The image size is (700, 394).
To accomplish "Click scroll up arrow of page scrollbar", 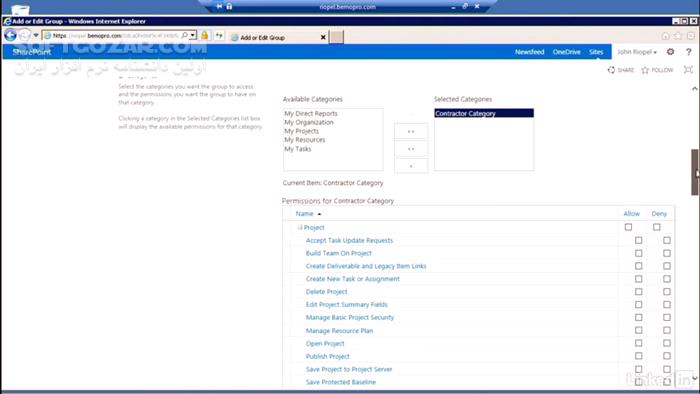I will pos(695,89).
